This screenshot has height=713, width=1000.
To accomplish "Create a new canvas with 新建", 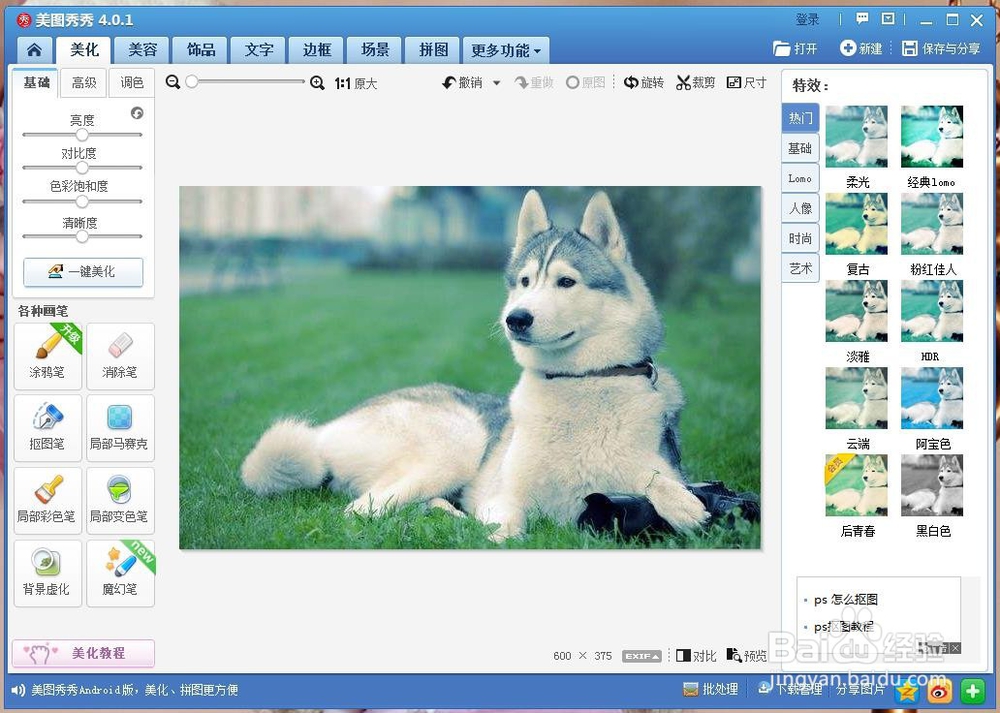I will pyautogui.click(x=861, y=48).
